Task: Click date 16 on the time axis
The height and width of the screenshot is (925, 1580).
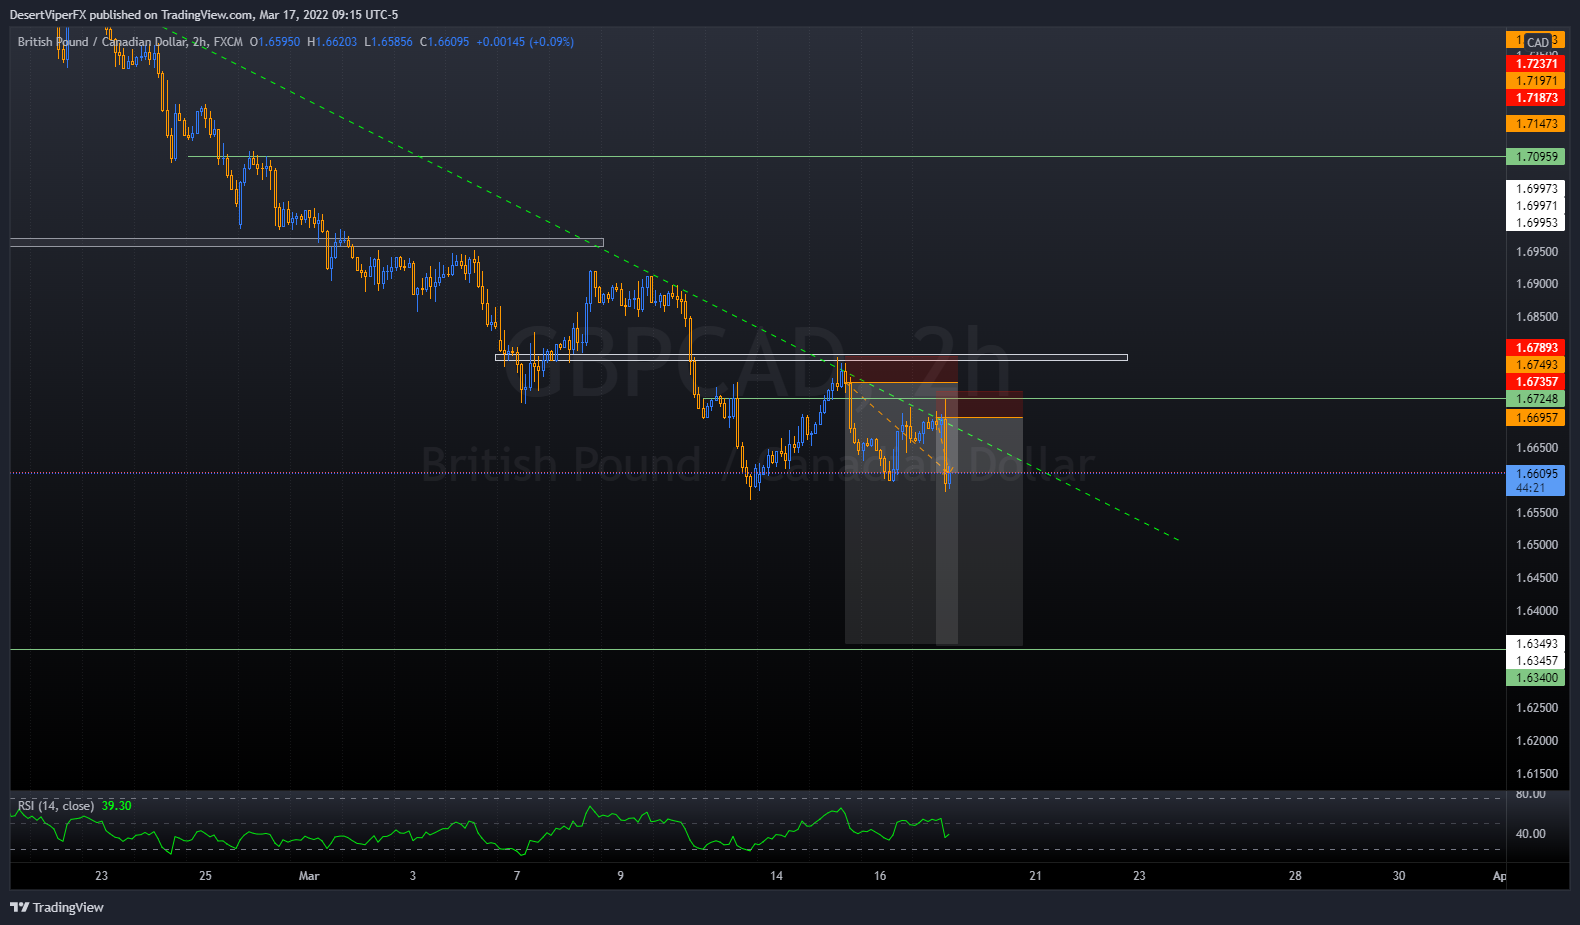Action: [880, 876]
